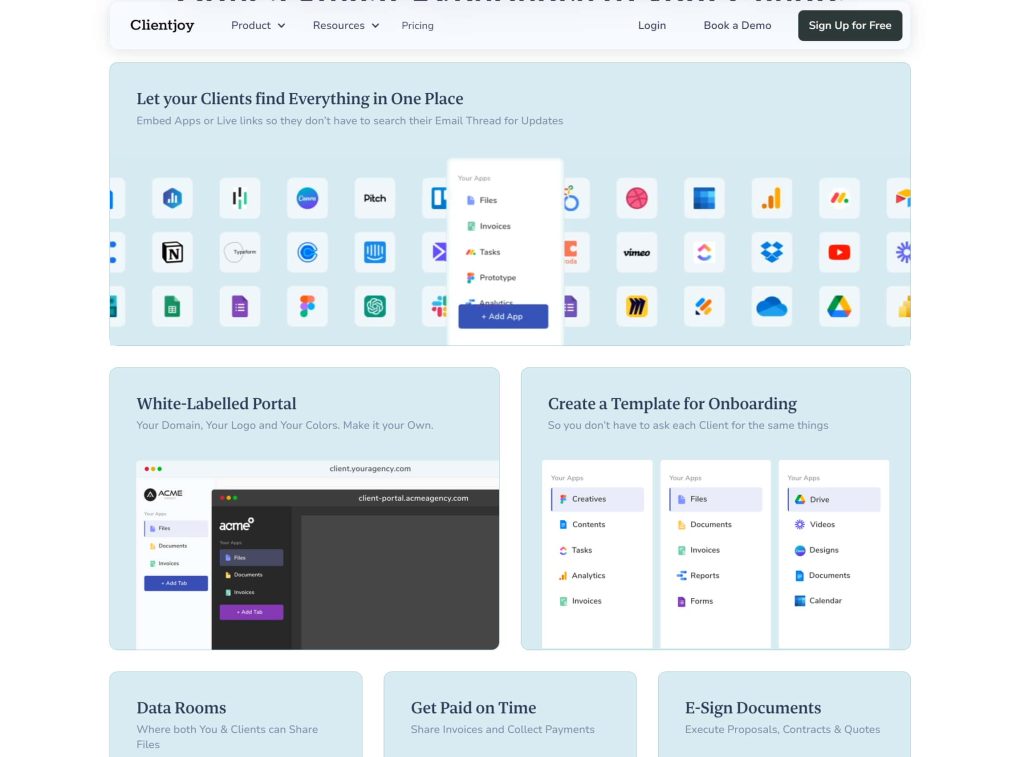This screenshot has width=1024, height=757.
Task: Select Files in the light ACME portal sidebar
Action: click(176, 528)
